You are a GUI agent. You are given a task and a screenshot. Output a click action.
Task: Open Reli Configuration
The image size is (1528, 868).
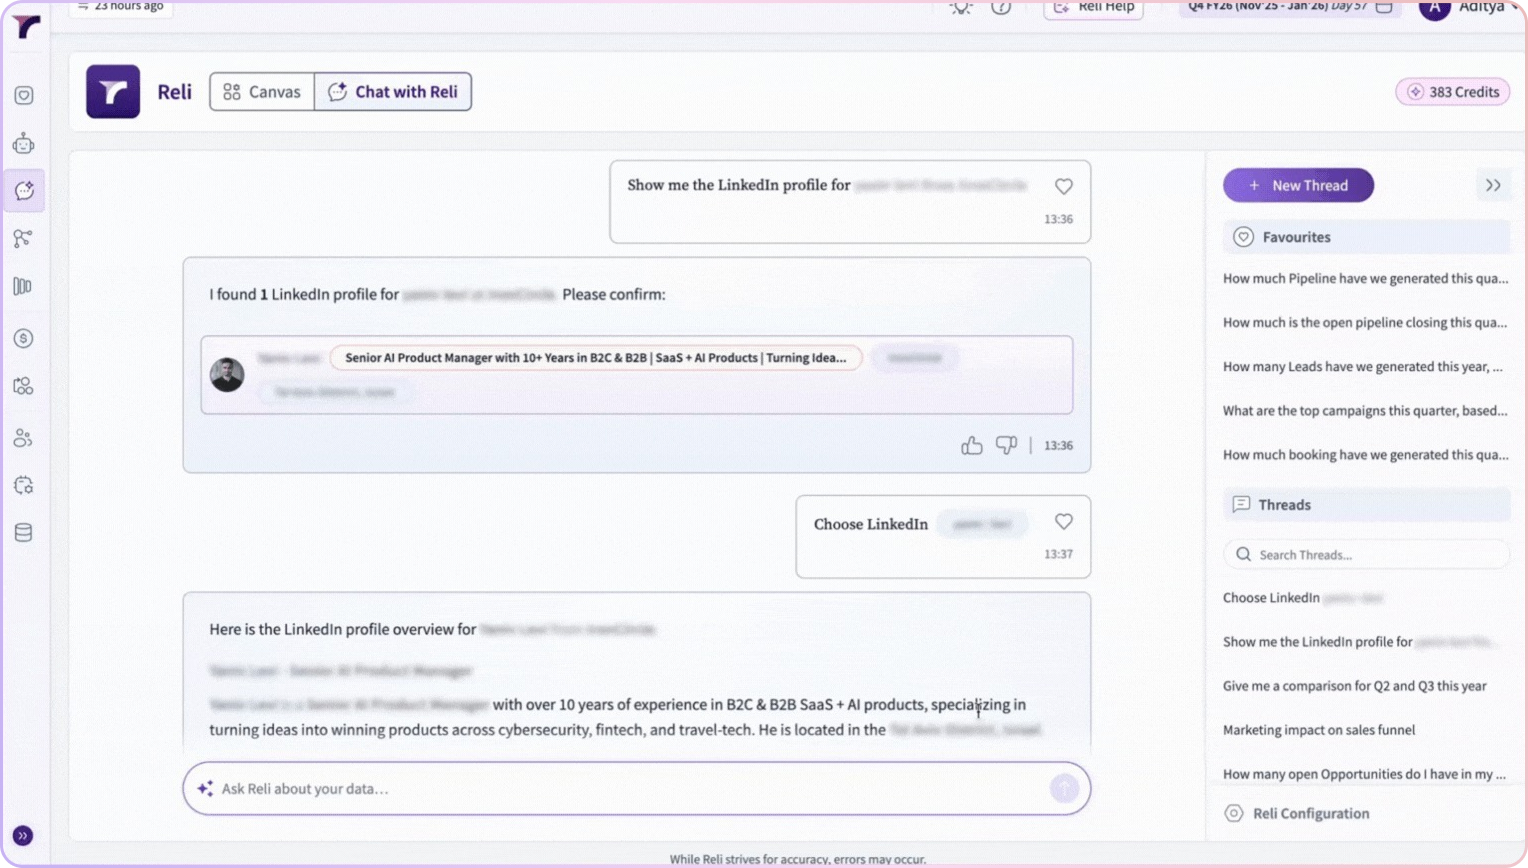[1297, 813]
